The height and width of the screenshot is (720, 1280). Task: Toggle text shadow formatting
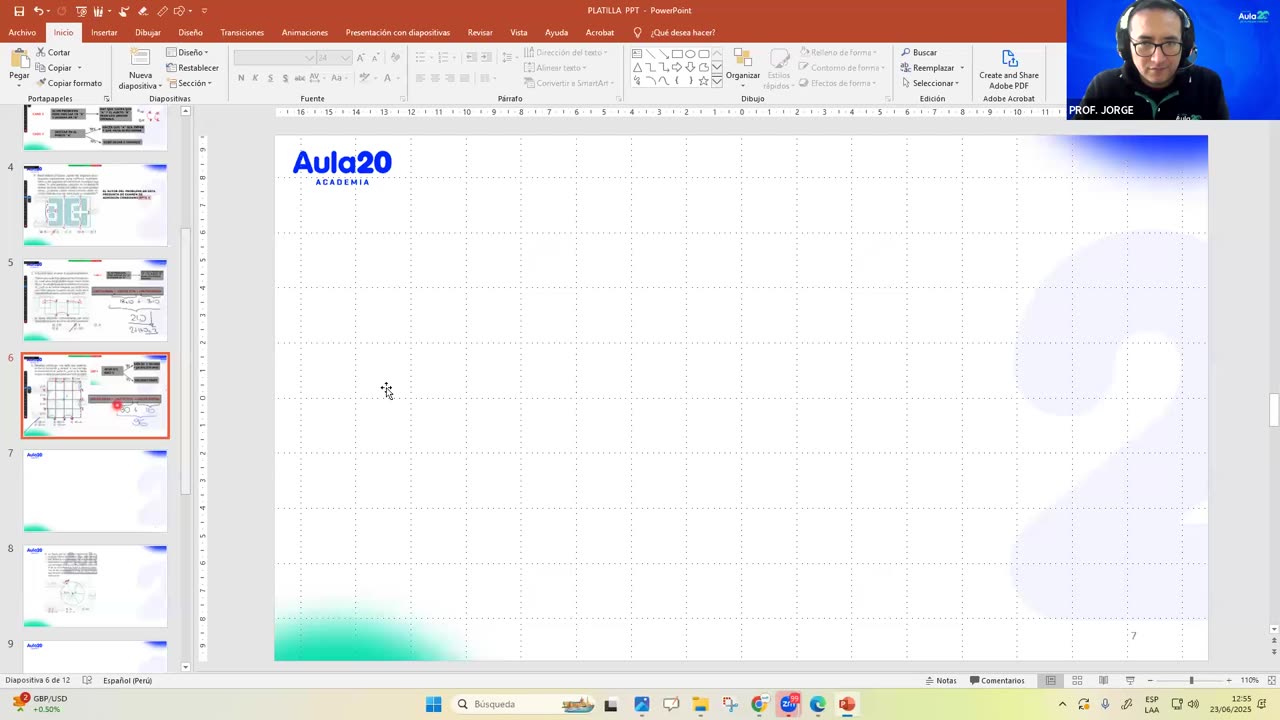[x=285, y=78]
